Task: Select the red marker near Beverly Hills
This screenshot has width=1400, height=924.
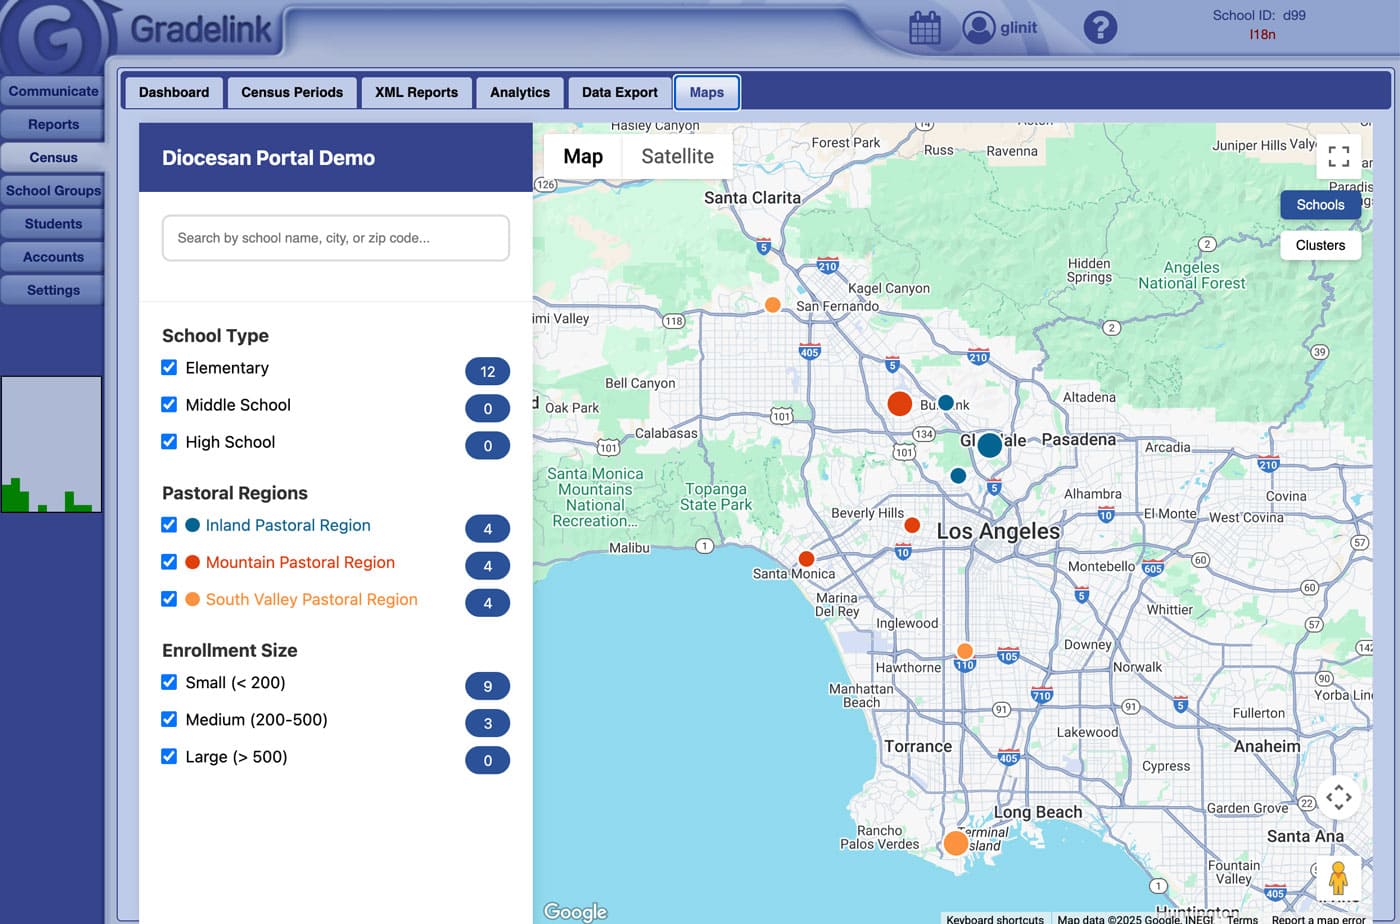Action: click(x=911, y=525)
